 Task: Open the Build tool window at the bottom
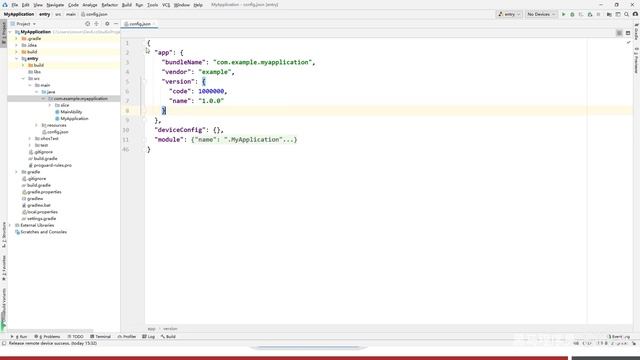pos(168,337)
